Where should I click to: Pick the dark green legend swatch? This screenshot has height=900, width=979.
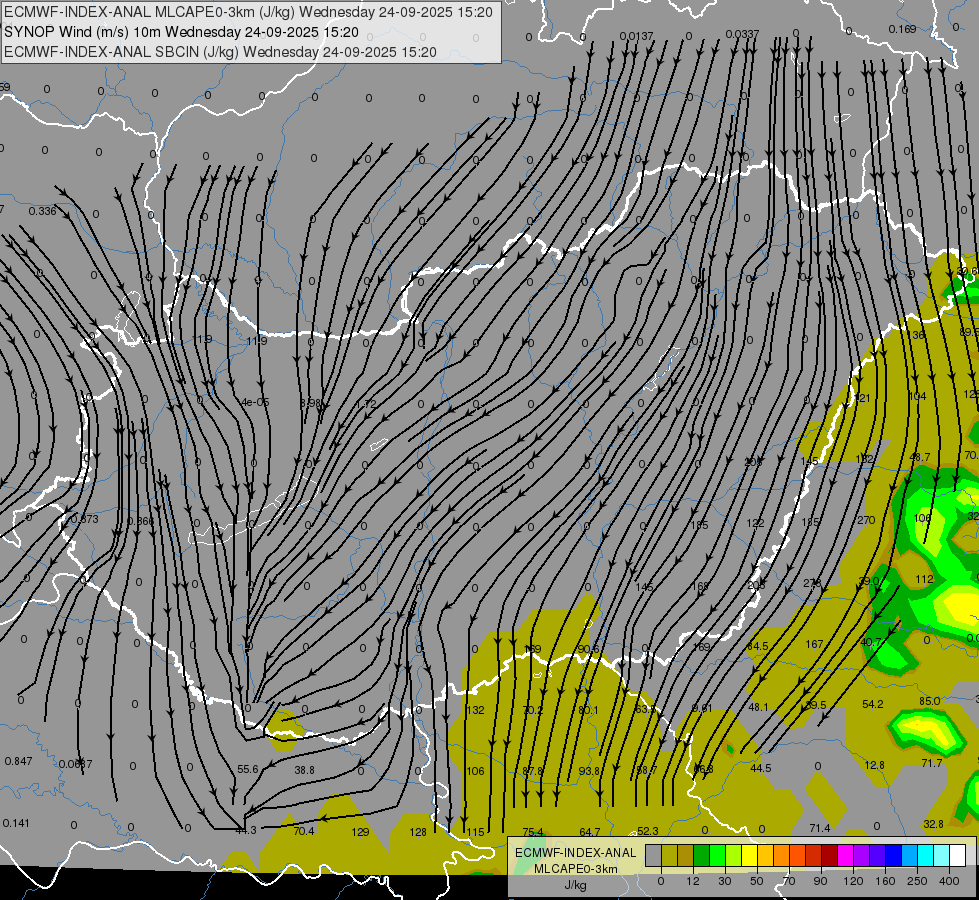pos(702,855)
